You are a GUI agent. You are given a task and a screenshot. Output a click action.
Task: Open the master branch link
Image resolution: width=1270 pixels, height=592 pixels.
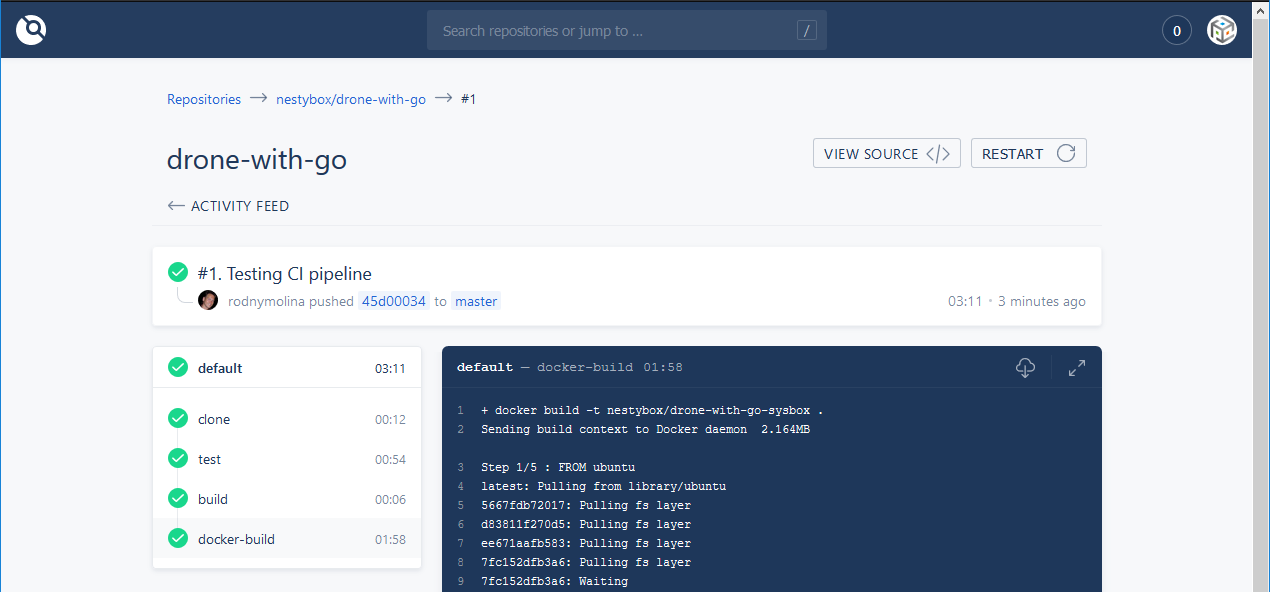(476, 301)
